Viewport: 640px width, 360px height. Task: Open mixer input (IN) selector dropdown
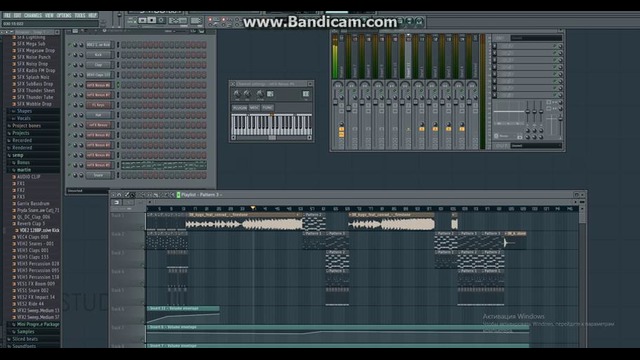536,38
